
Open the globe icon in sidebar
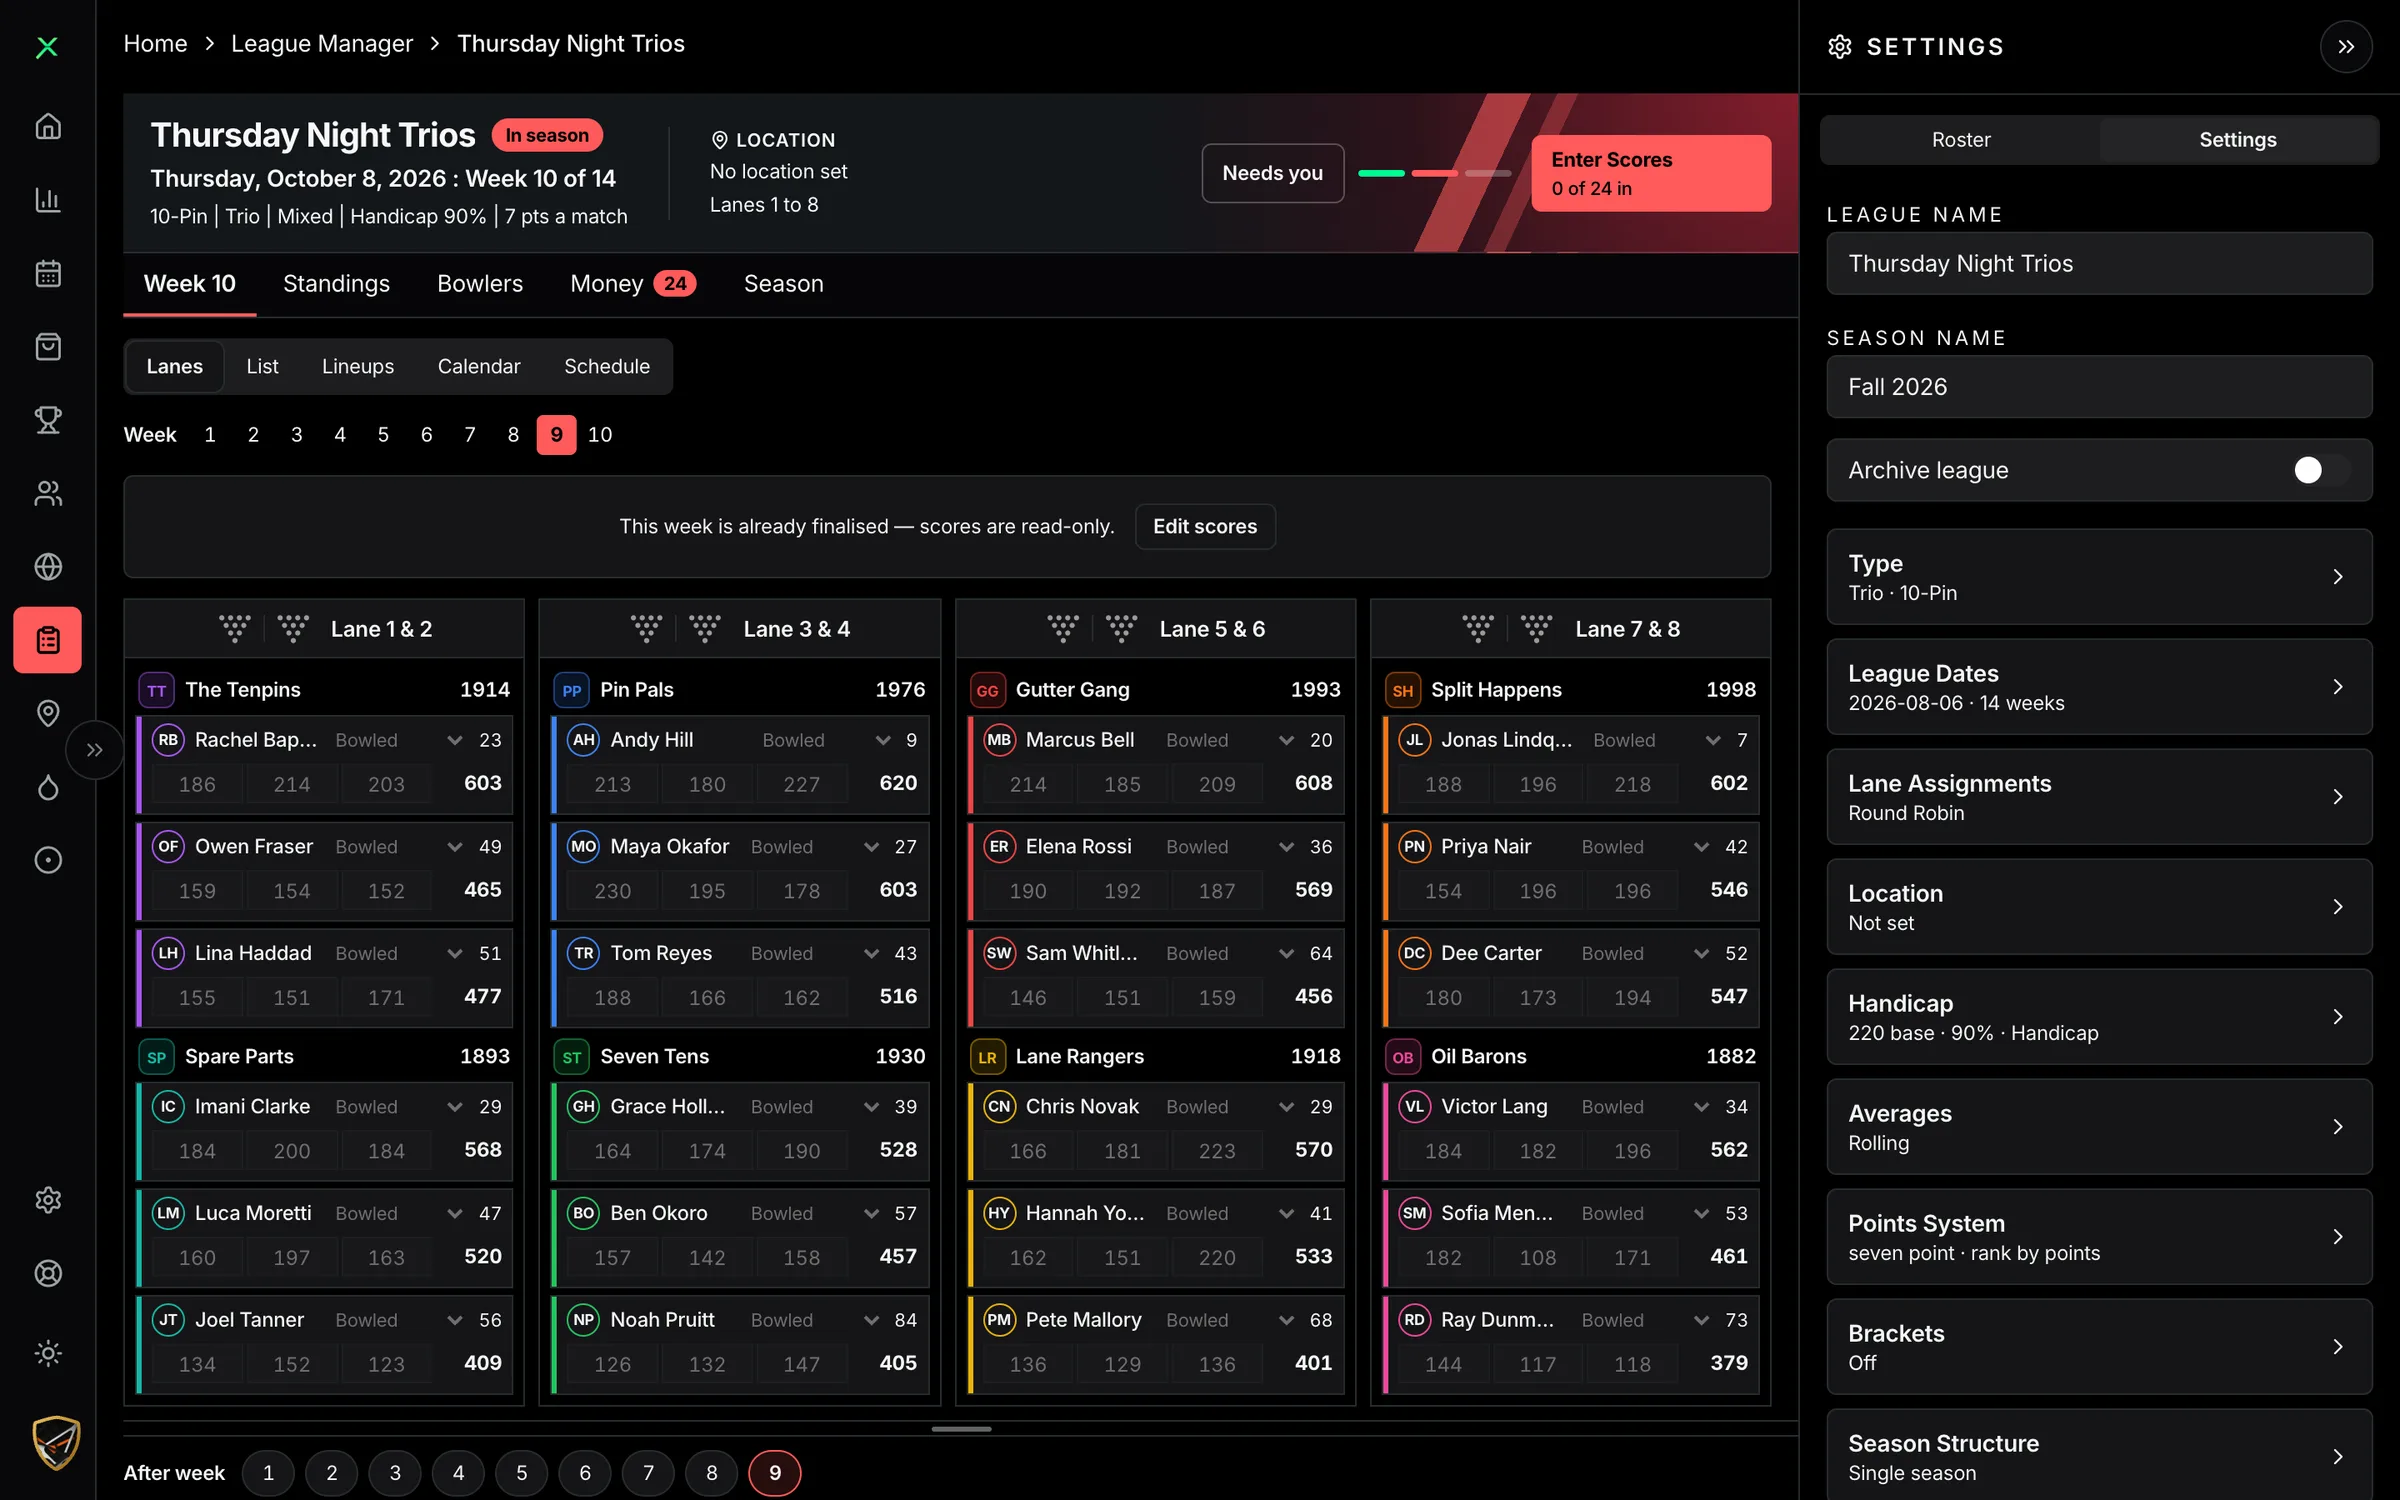click(x=48, y=567)
